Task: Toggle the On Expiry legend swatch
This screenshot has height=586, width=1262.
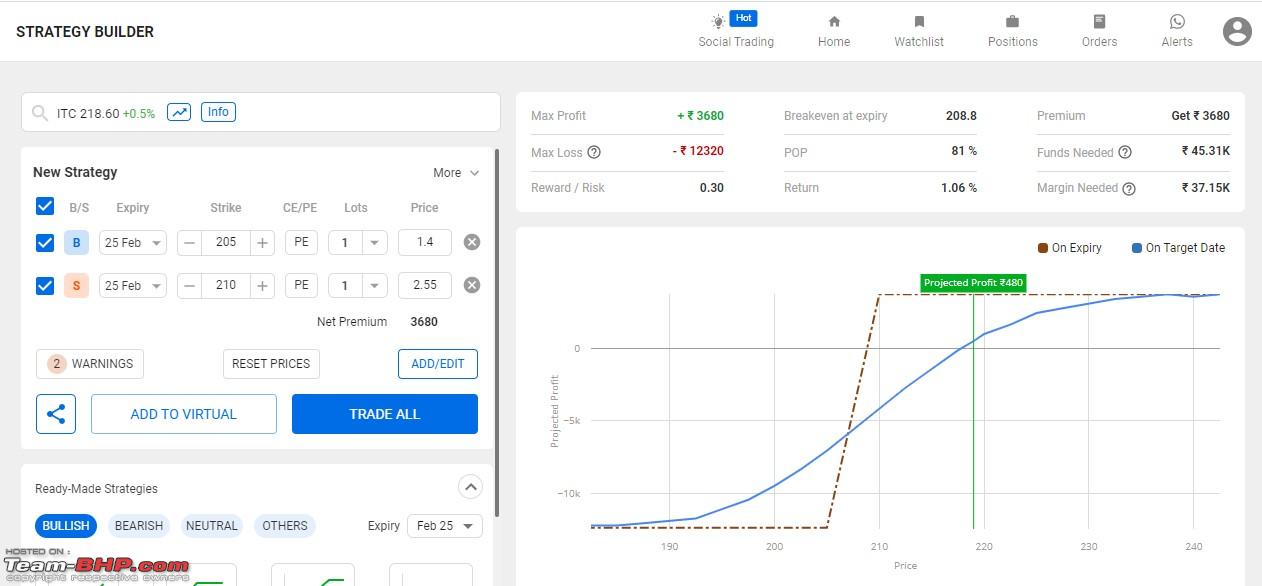Action: pos(1043,248)
